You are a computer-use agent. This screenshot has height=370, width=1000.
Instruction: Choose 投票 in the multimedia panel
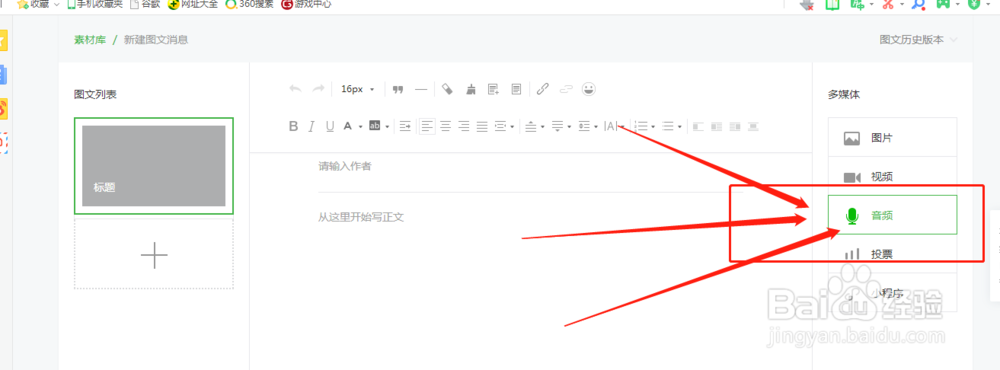pyautogui.click(x=893, y=254)
